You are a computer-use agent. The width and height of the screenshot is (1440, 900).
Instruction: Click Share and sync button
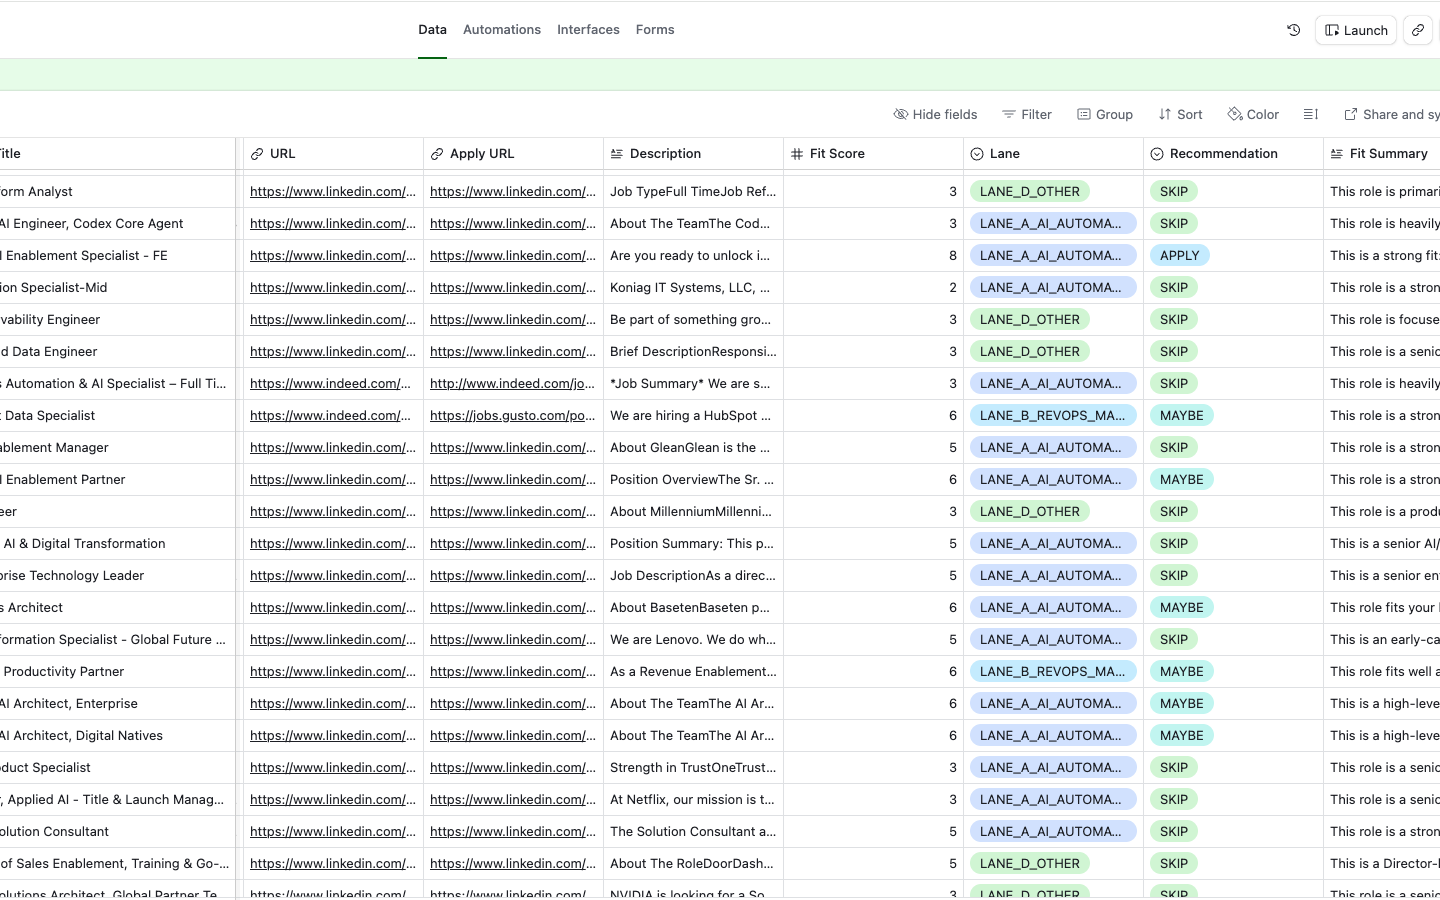click(x=1391, y=114)
